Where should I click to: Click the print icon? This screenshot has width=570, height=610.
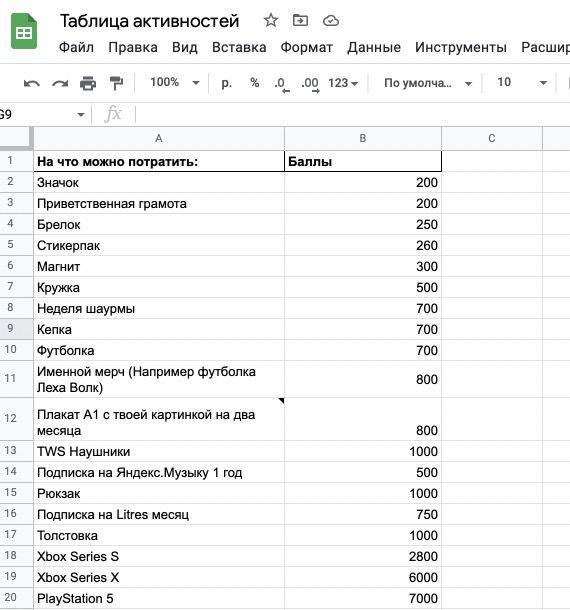tap(88, 83)
